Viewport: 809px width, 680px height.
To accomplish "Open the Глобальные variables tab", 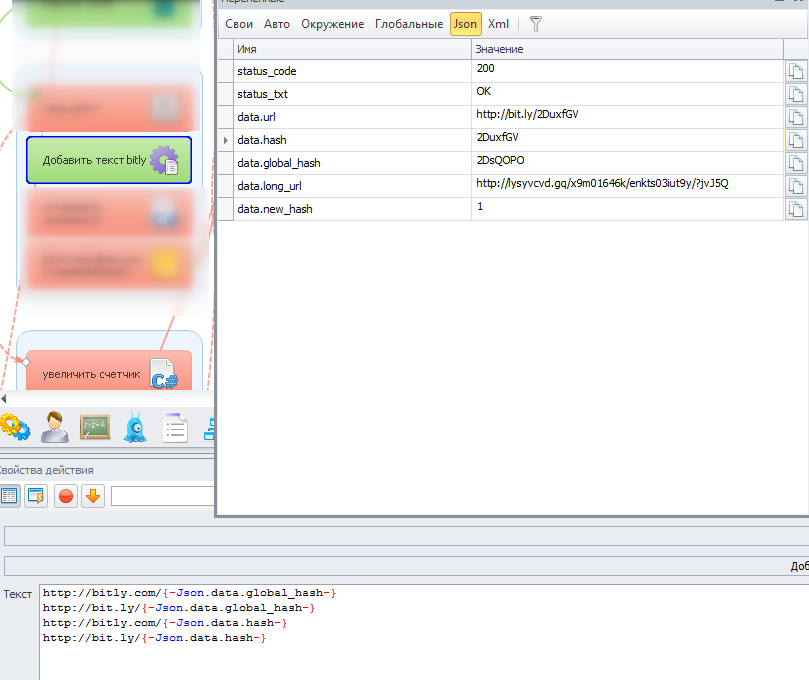I will pos(409,24).
